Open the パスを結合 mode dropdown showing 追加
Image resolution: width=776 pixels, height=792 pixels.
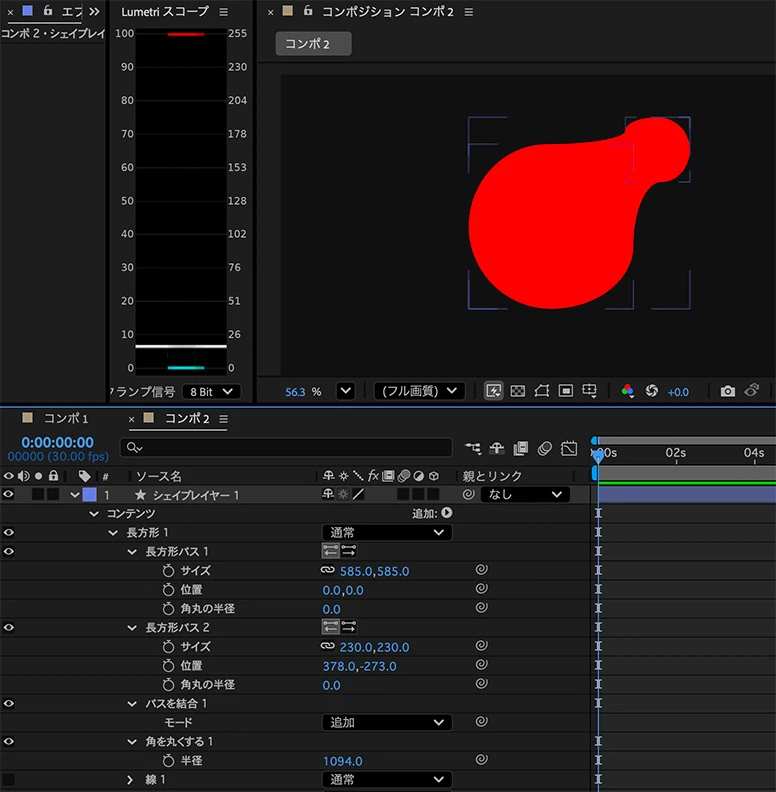point(387,723)
